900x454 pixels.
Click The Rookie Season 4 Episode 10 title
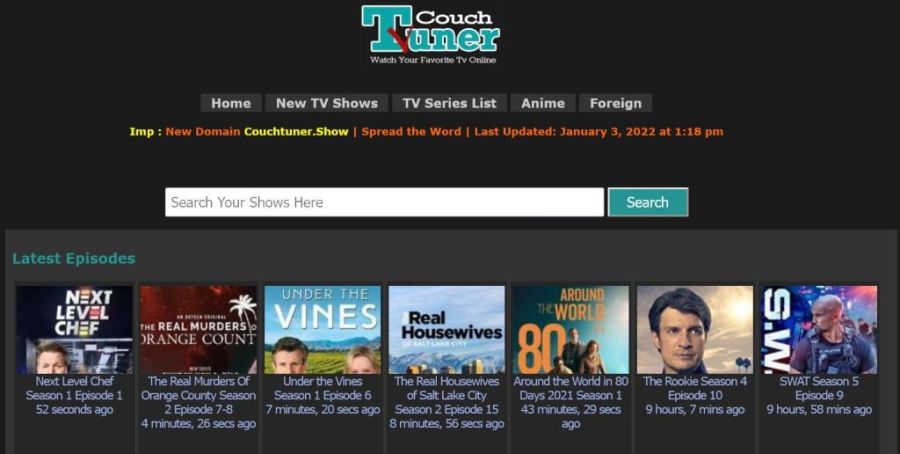(695, 388)
